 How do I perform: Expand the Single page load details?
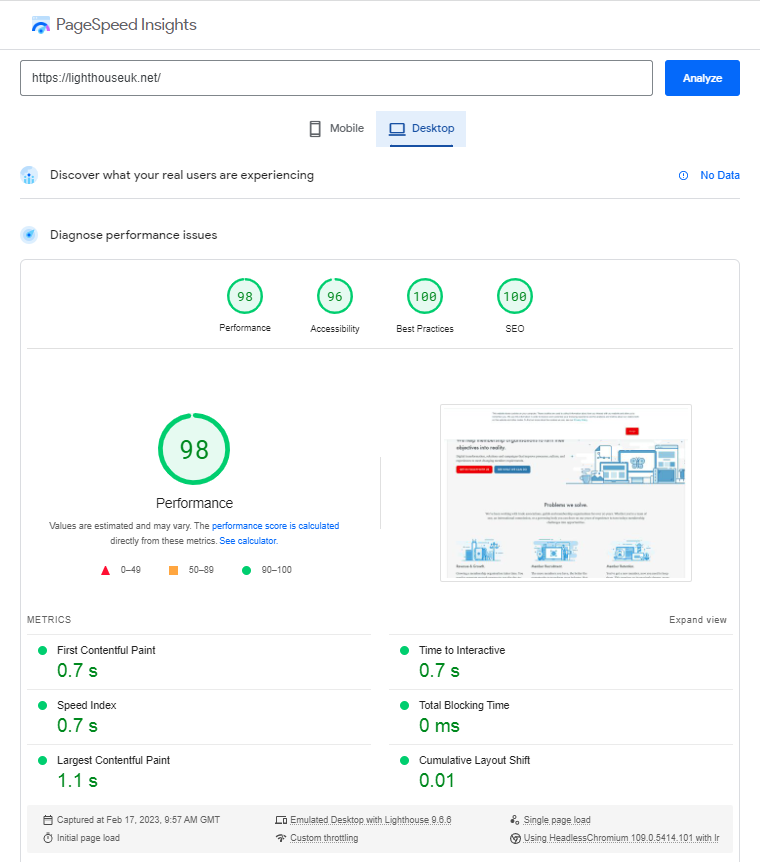[557, 820]
